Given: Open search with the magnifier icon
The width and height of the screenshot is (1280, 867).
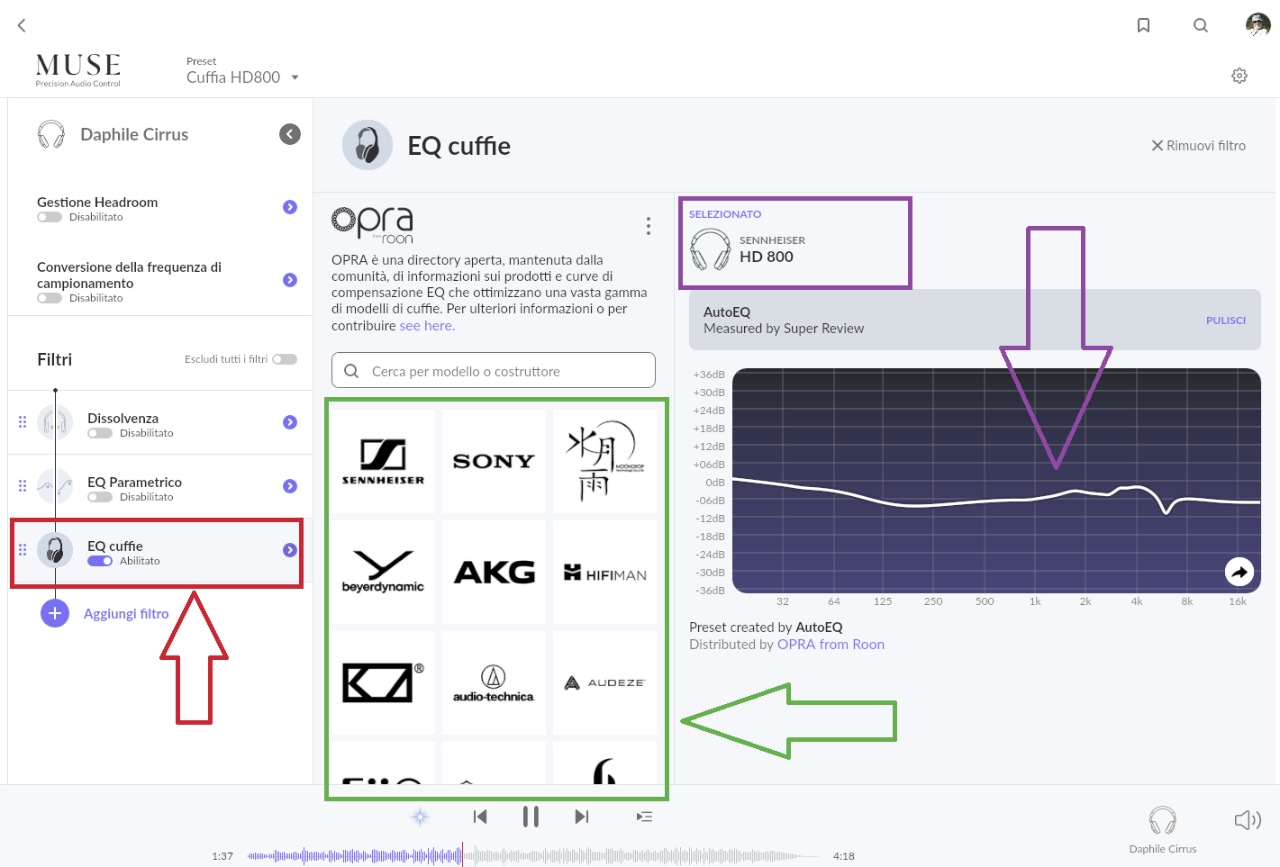Looking at the screenshot, I should tap(1201, 26).
